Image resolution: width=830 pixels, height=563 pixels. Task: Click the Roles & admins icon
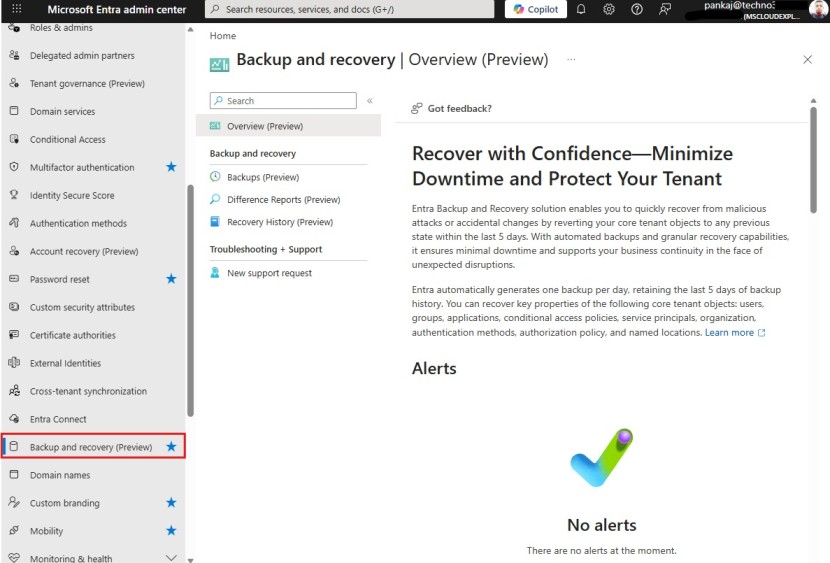pos(14,27)
